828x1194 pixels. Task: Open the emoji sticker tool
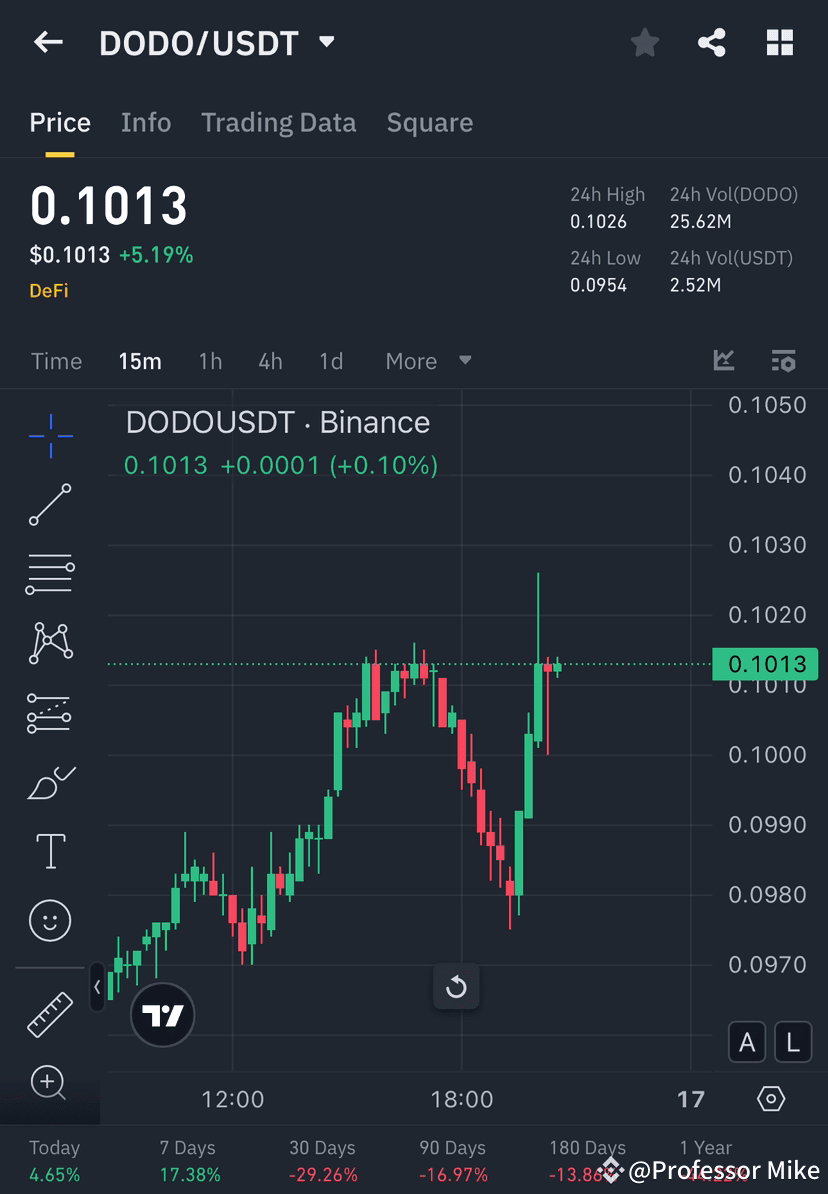(x=50, y=920)
